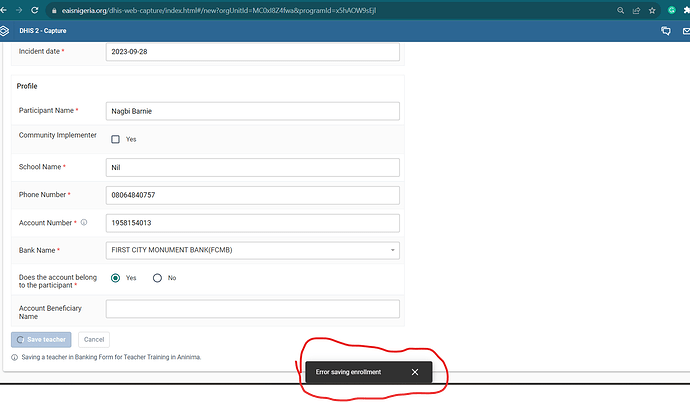The width and height of the screenshot is (690, 402).
Task: Select Yes for account belongs to participant
Action: (116, 278)
